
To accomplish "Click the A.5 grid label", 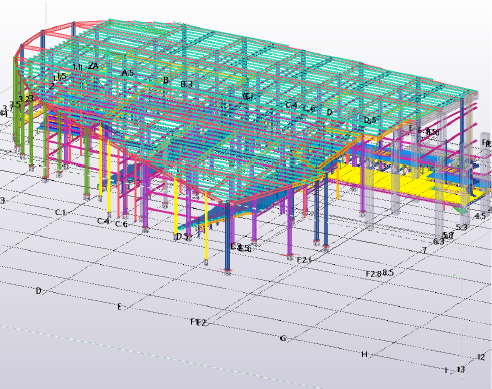I will 128,73.
